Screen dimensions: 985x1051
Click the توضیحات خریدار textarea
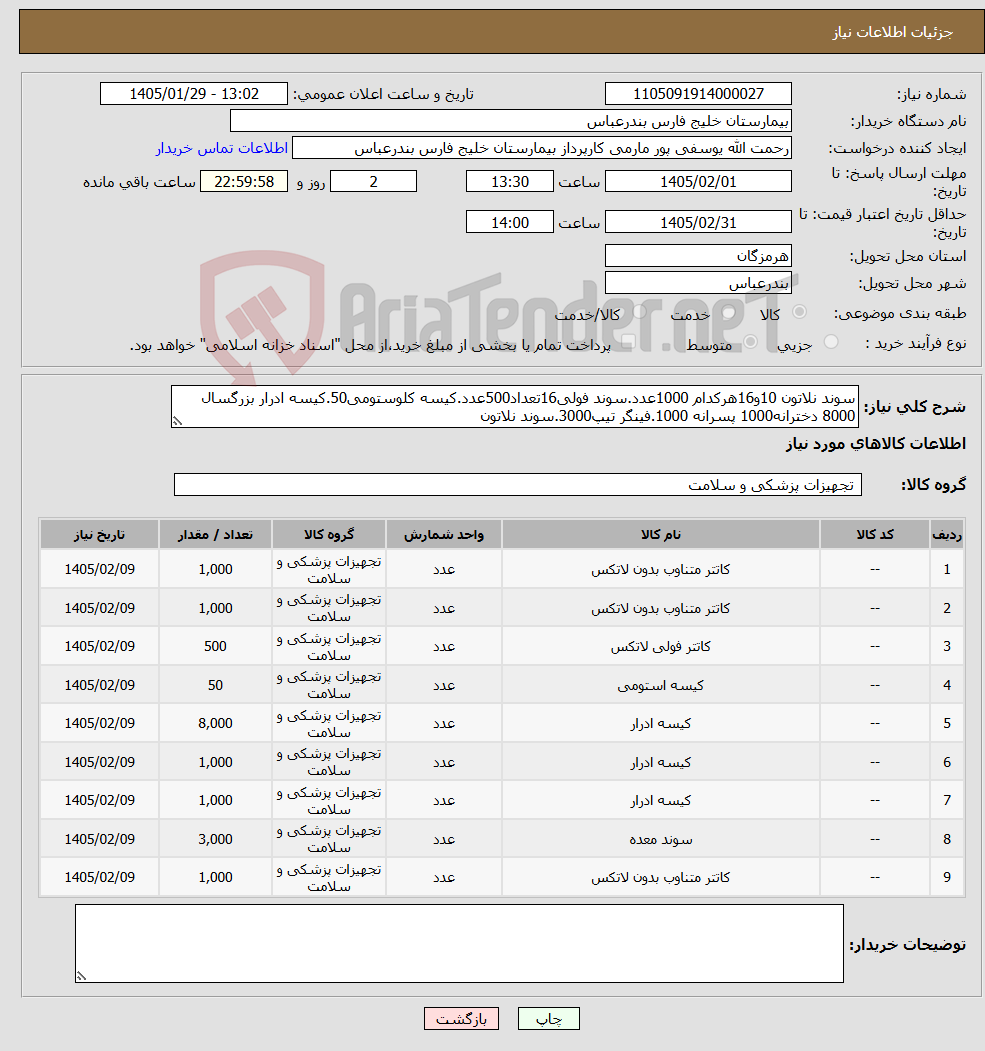tap(459, 944)
